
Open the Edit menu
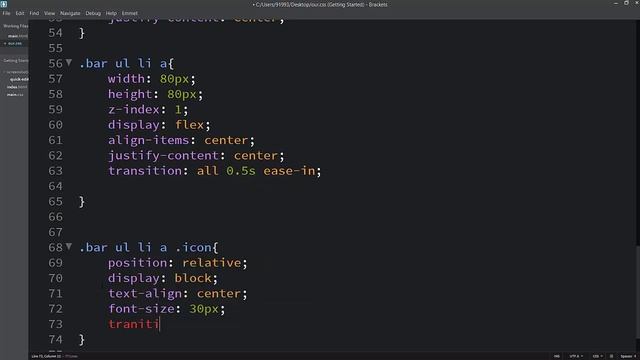click(20, 13)
